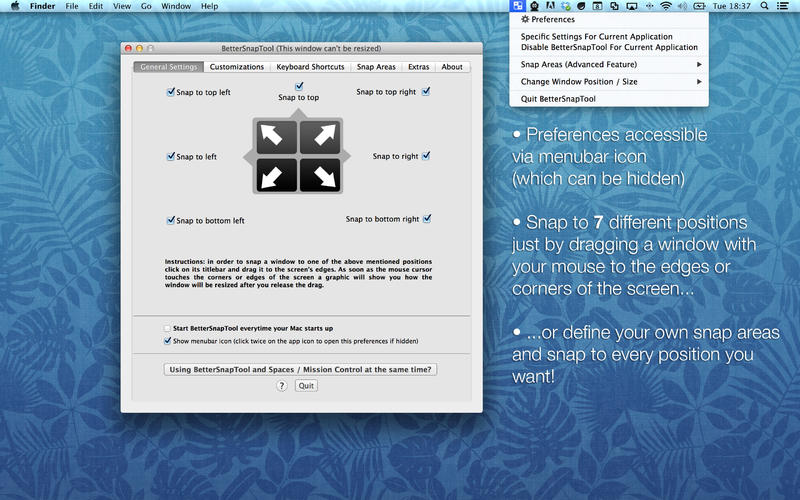This screenshot has height=500, width=800.
Task: Click the Wi-Fi status icon
Action: [665, 6]
